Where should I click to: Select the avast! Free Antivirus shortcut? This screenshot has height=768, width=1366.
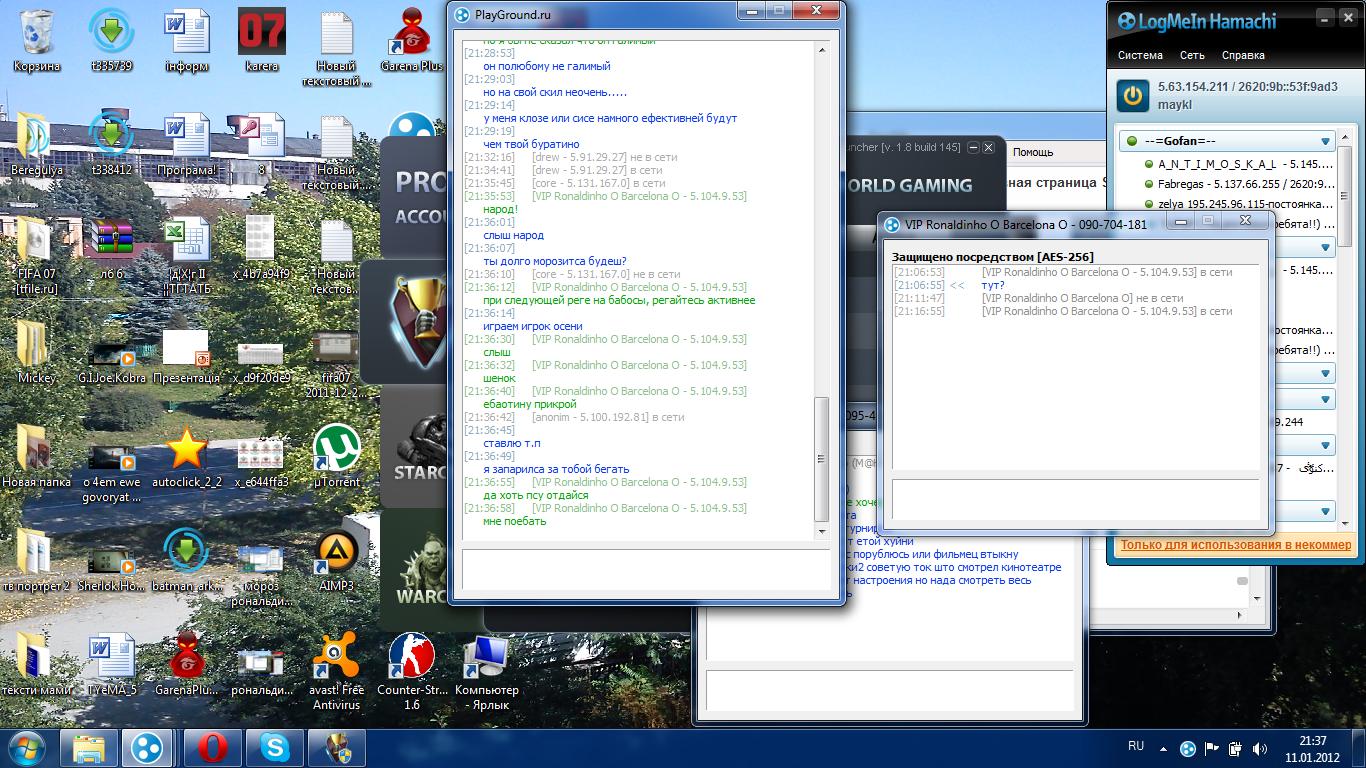[x=337, y=671]
